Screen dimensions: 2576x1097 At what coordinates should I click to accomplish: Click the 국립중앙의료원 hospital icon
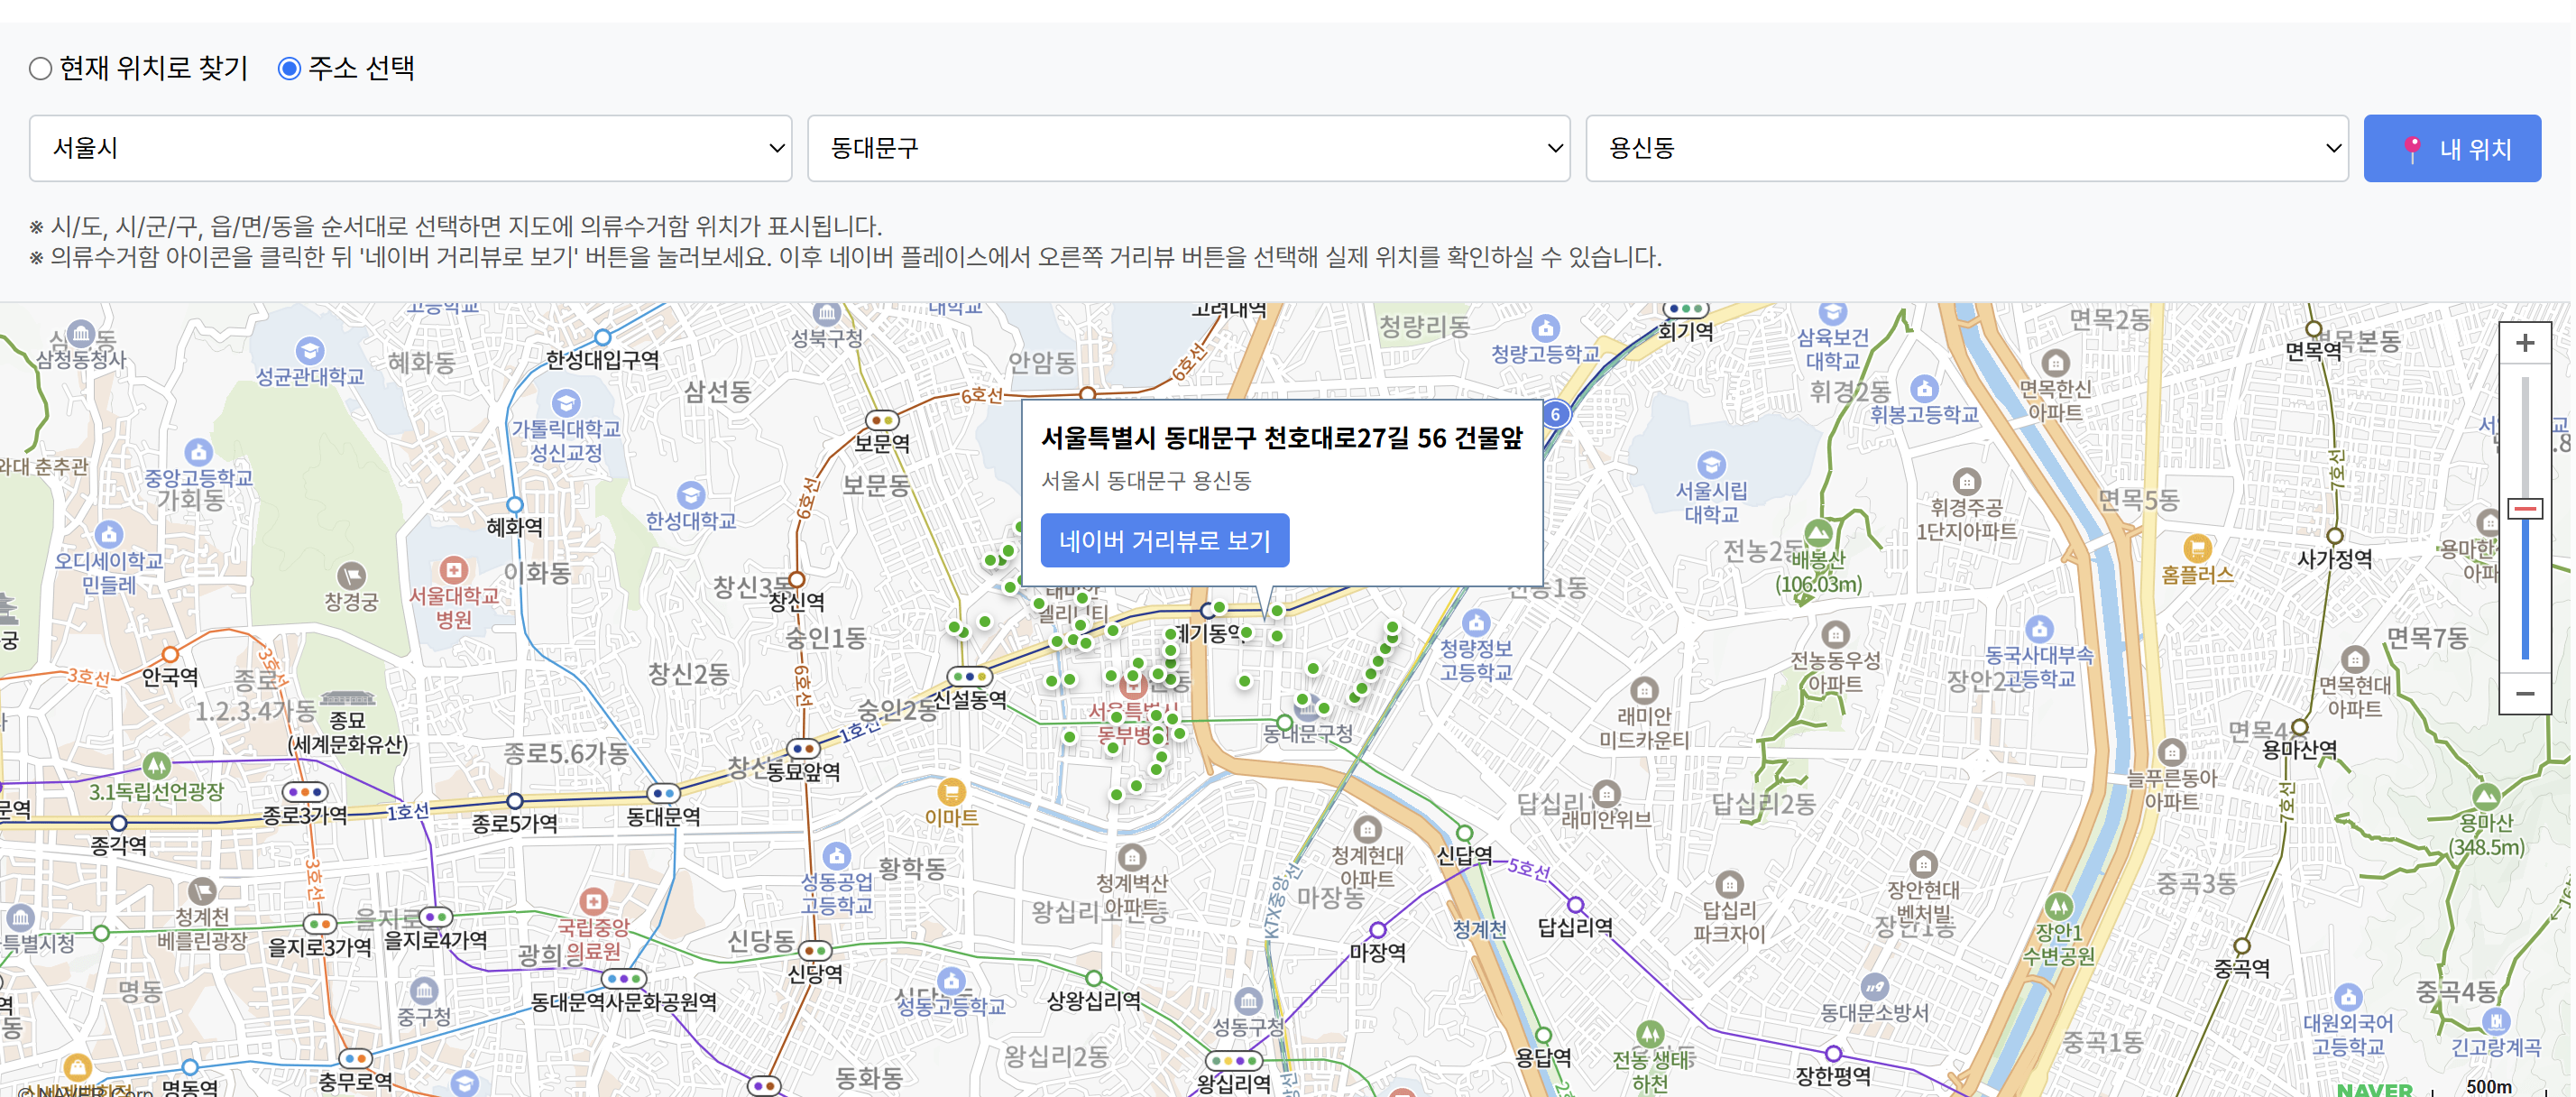pyautogui.click(x=594, y=901)
